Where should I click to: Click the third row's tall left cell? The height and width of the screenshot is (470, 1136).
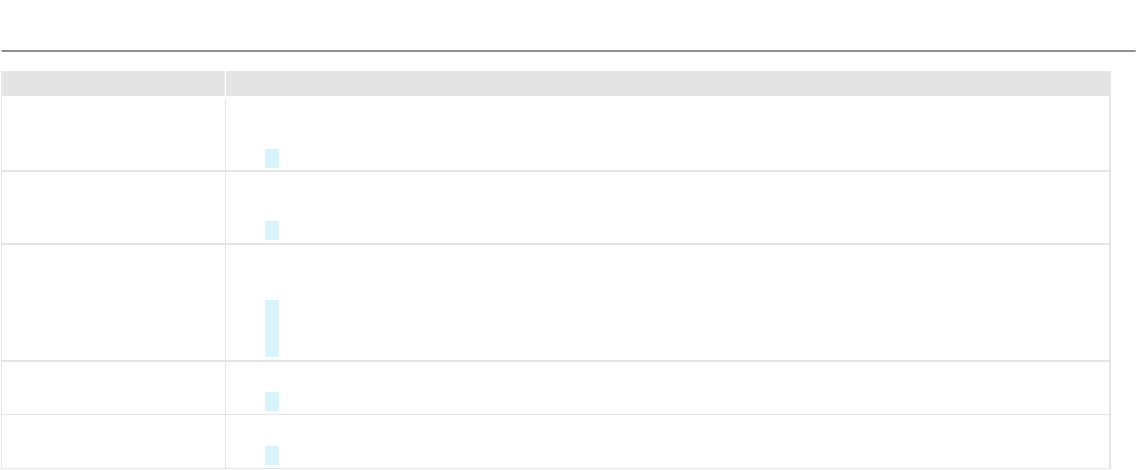113,302
